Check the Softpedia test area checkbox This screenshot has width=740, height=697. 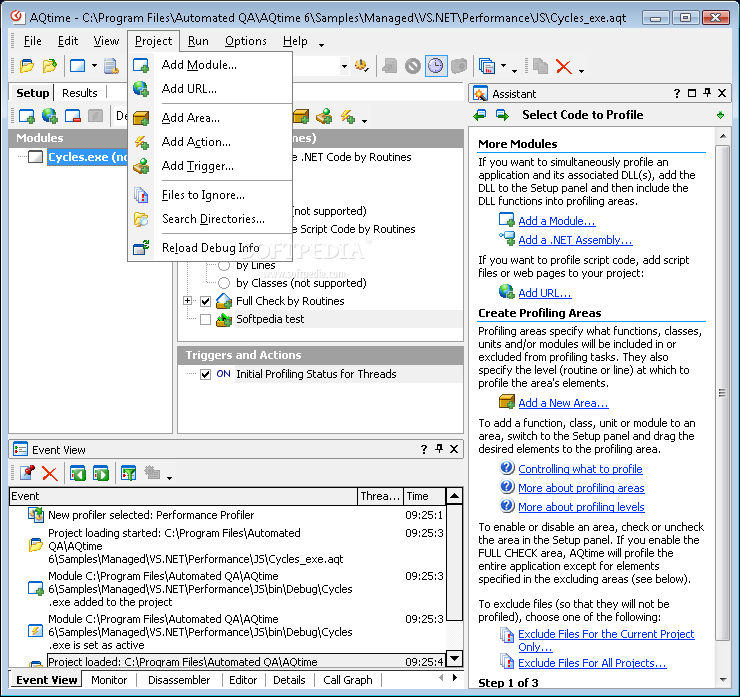point(205,319)
